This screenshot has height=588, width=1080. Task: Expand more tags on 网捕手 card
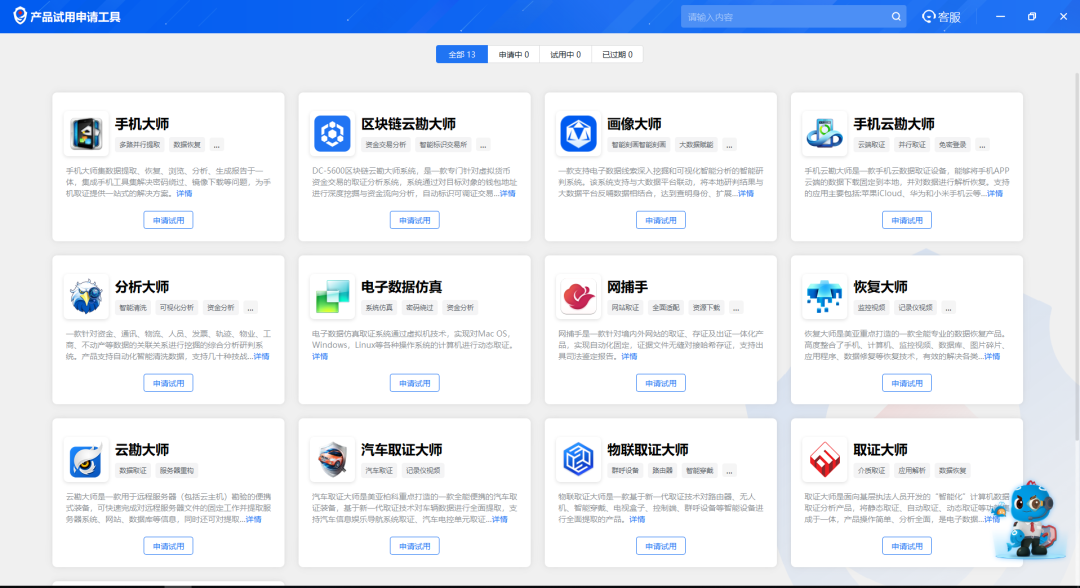pos(736,308)
